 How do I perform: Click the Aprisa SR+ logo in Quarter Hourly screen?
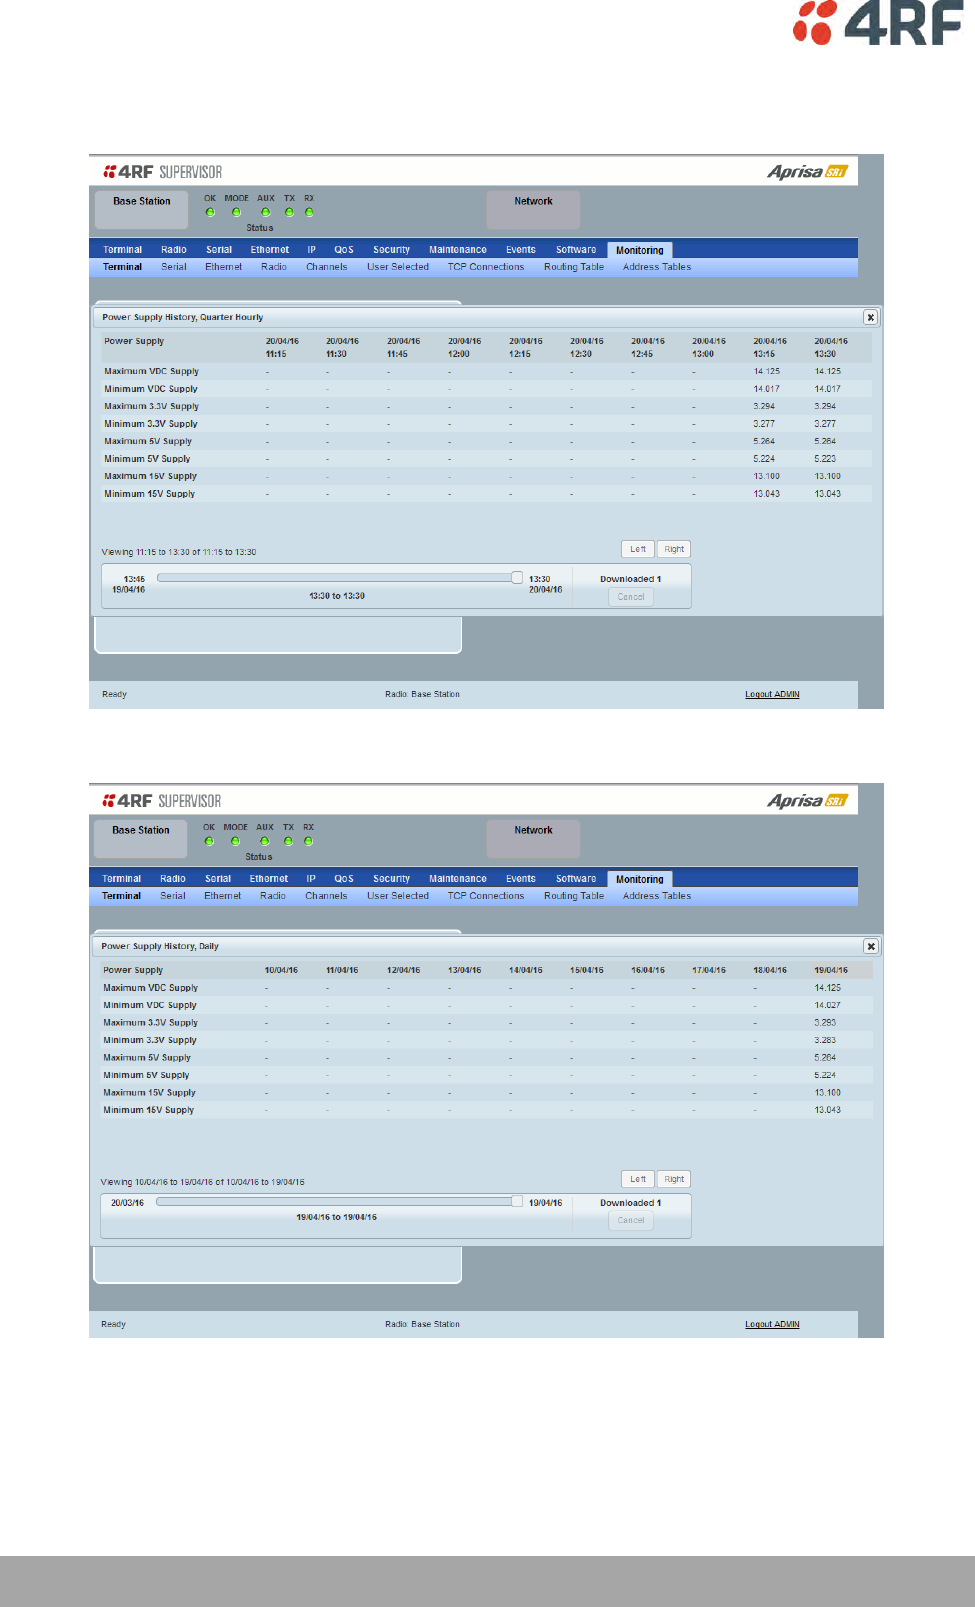click(x=807, y=172)
